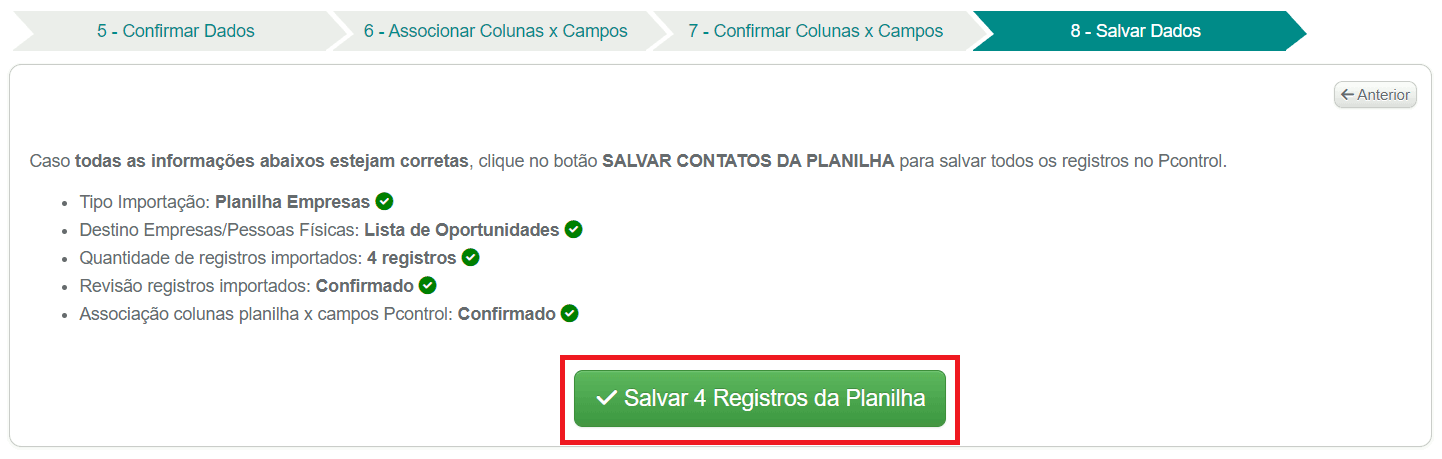1442x459 pixels.
Task: Click check icon next to Lista de Oportunidades
Action: (x=573, y=229)
